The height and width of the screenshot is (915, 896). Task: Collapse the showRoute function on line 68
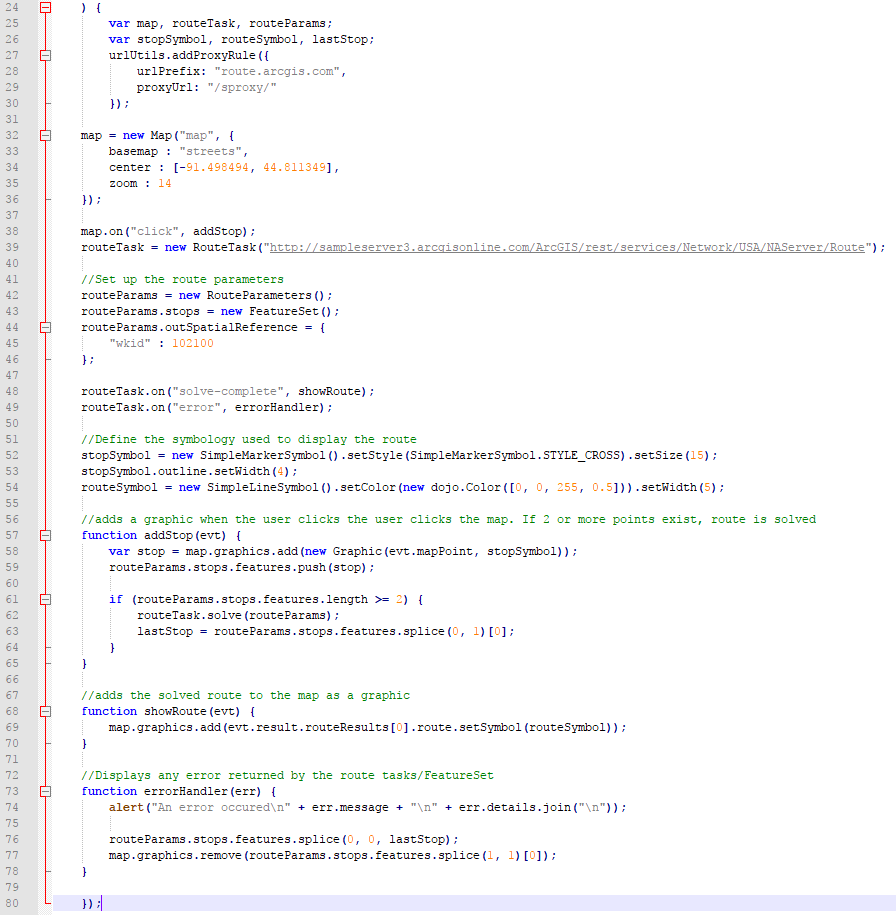tap(46, 711)
